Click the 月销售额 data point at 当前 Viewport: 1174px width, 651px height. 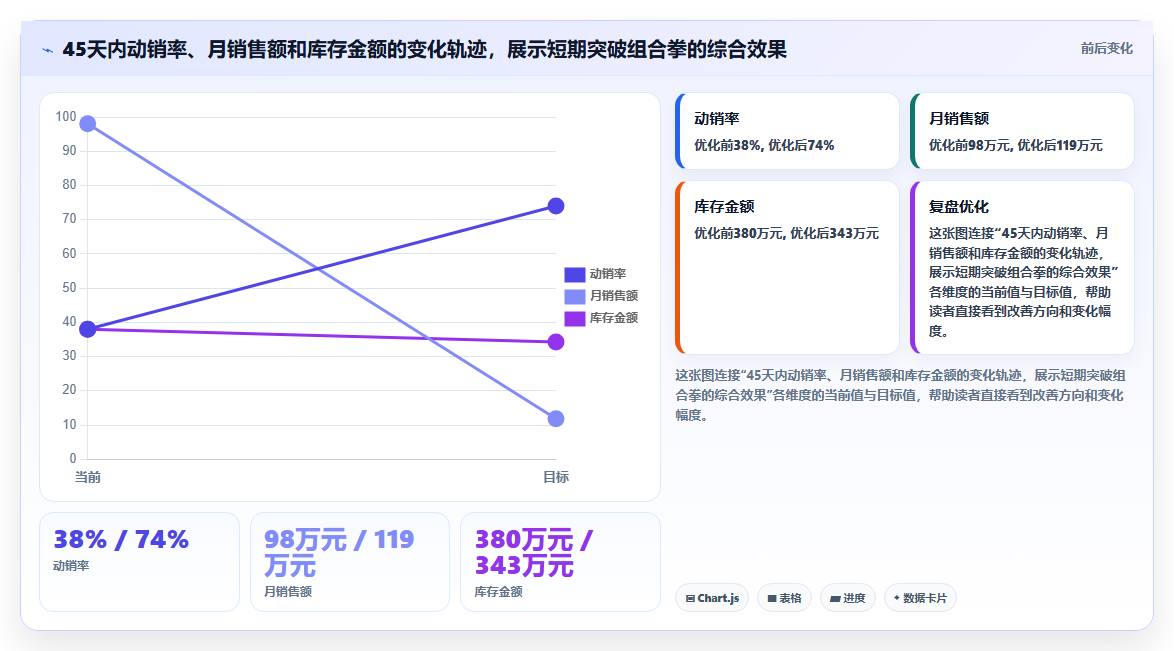click(x=88, y=124)
